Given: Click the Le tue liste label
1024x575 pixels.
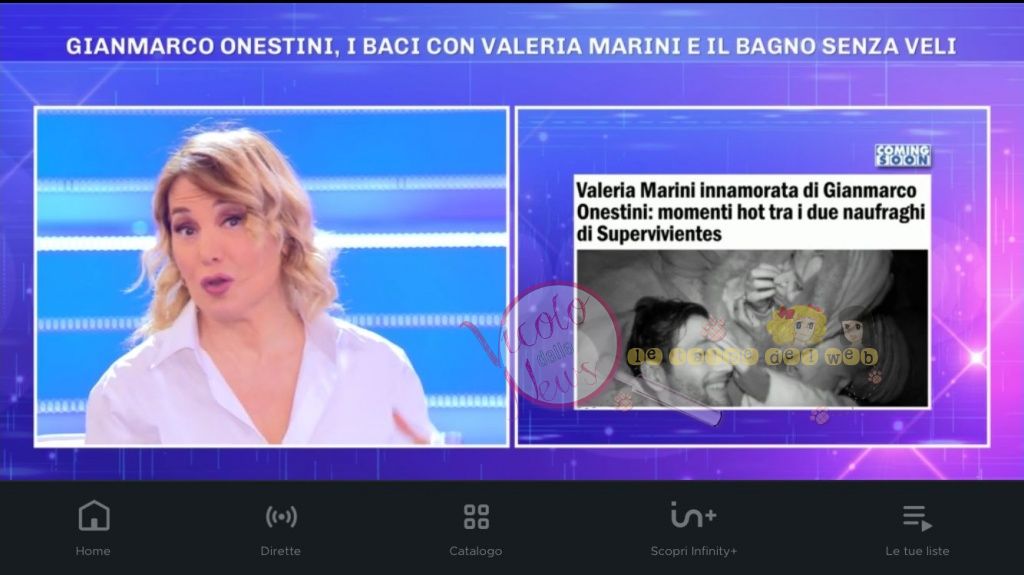Looking at the screenshot, I should (917, 551).
